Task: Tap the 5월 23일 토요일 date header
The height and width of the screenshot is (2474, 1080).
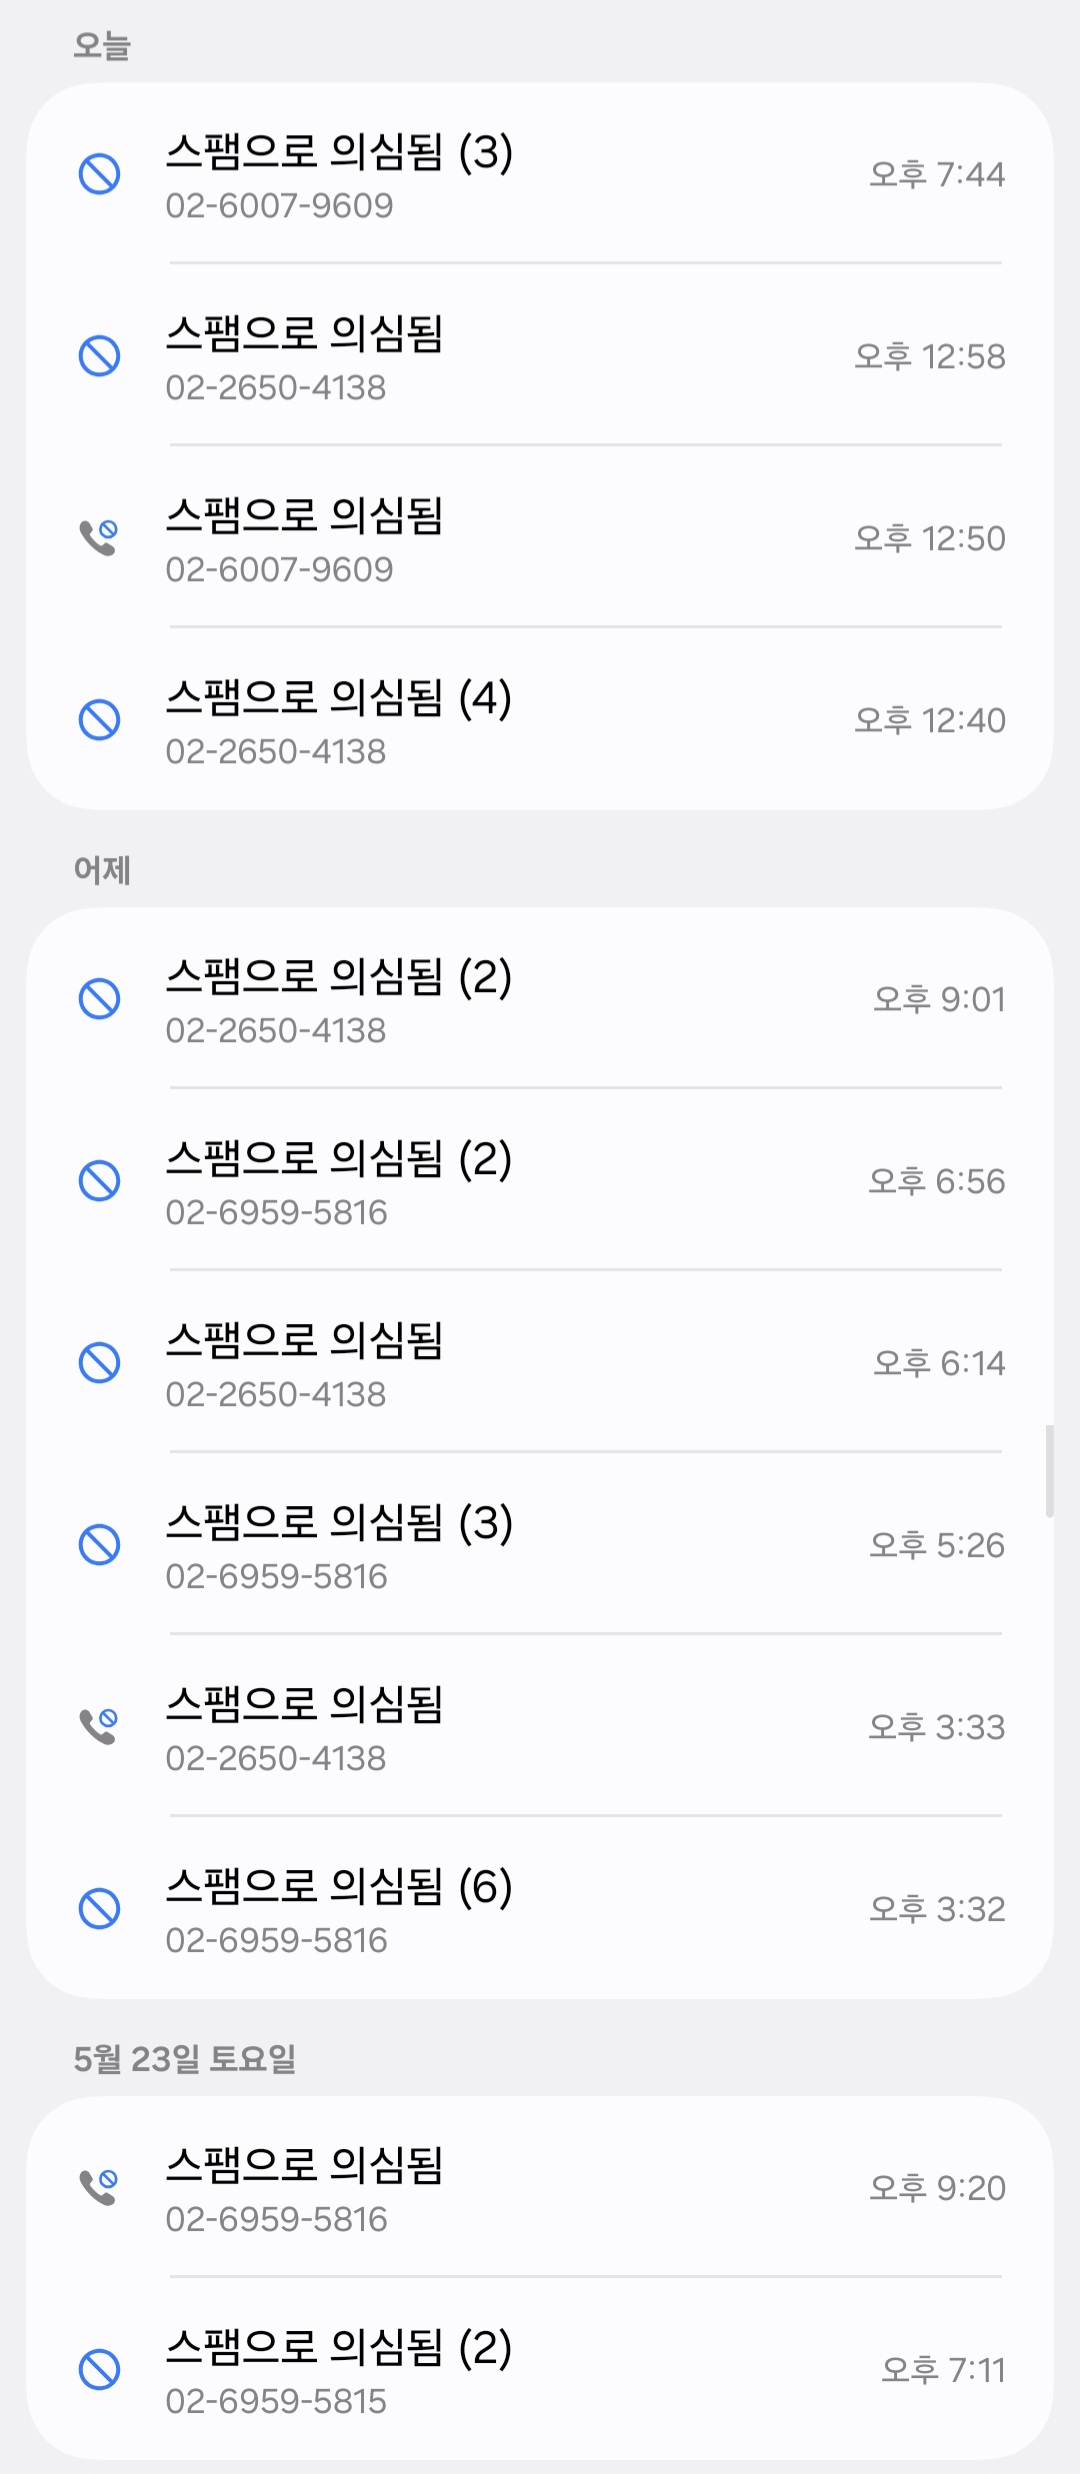Action: pyautogui.click(x=185, y=2058)
